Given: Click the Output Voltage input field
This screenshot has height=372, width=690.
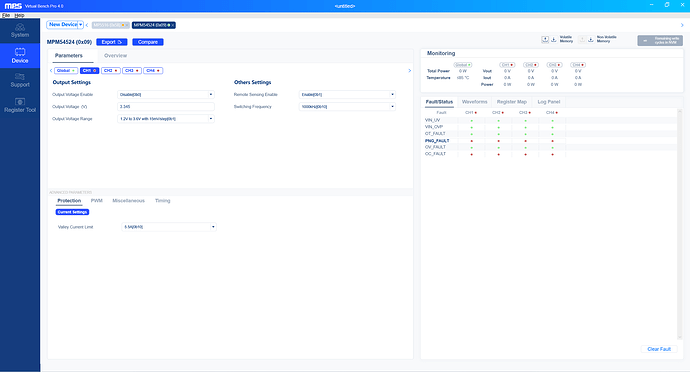Looking at the screenshot, I should tap(165, 107).
